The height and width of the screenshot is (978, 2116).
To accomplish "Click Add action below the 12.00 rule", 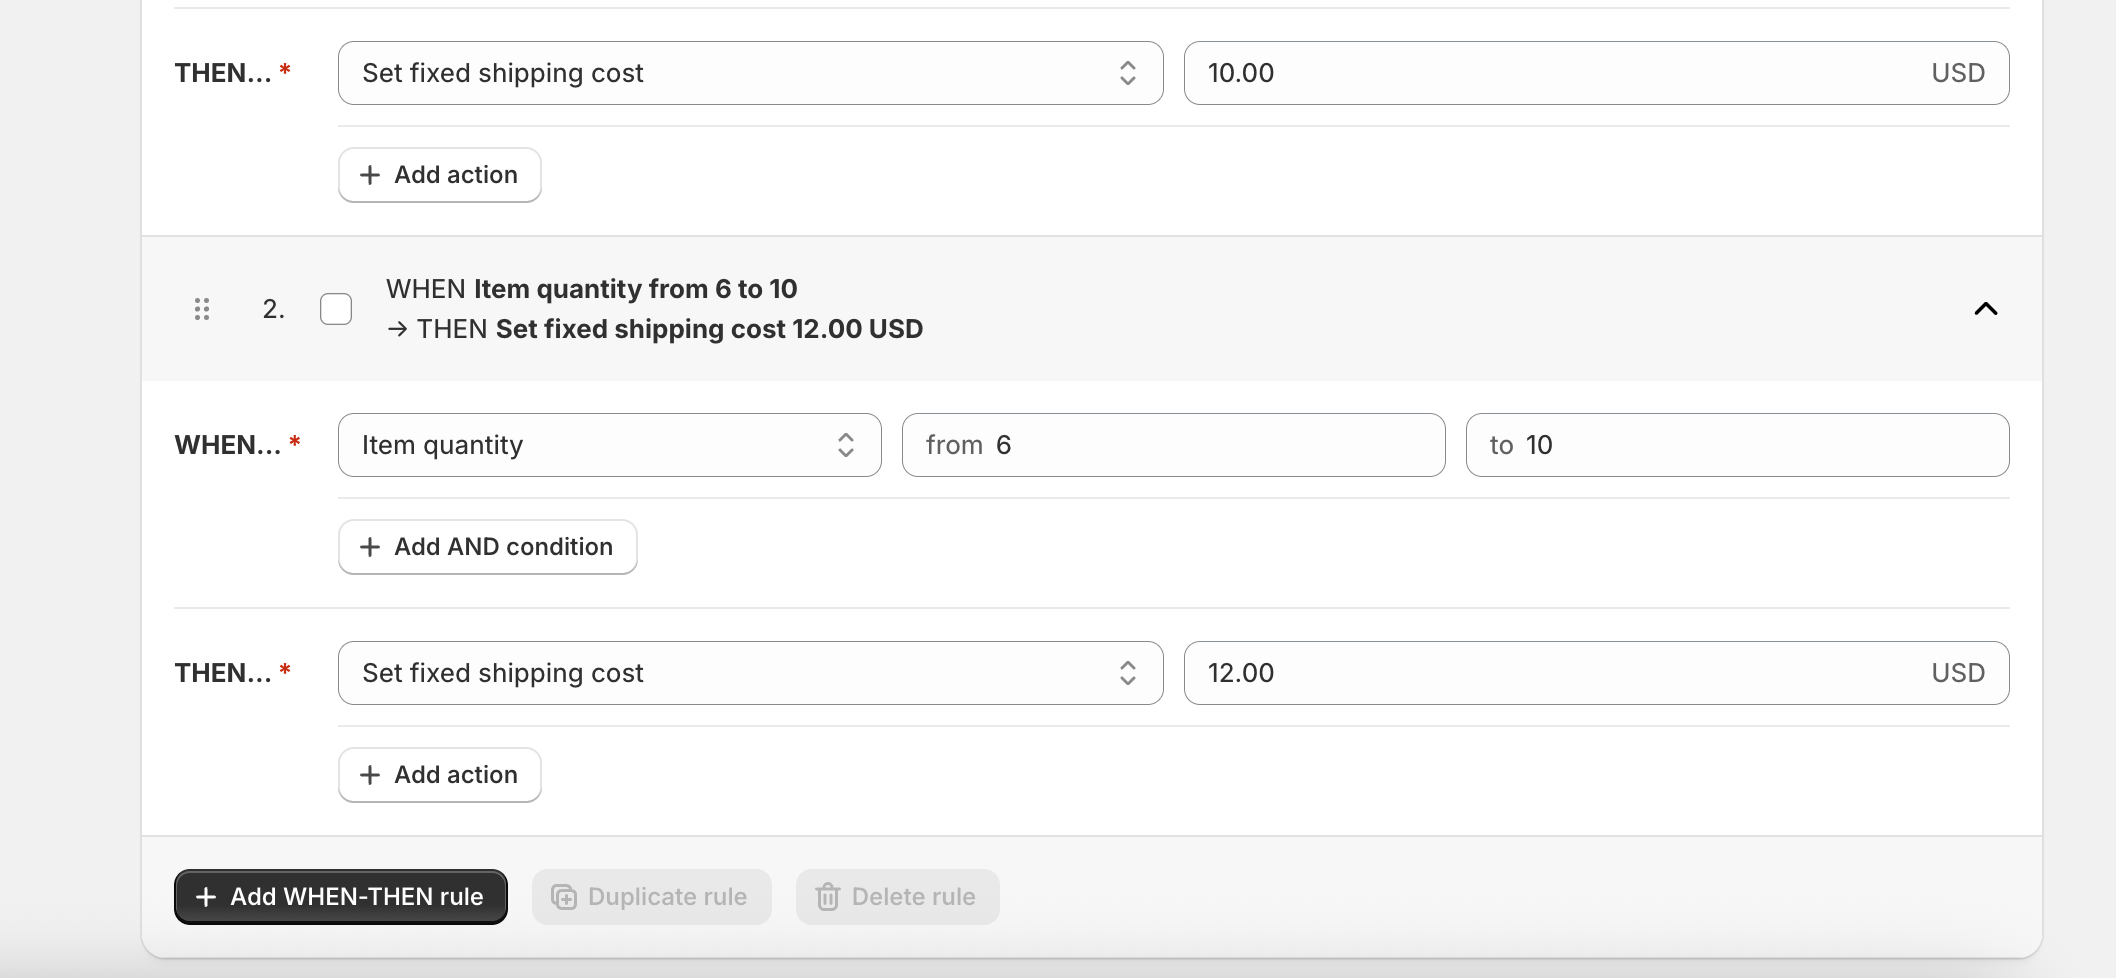I will (x=440, y=775).
